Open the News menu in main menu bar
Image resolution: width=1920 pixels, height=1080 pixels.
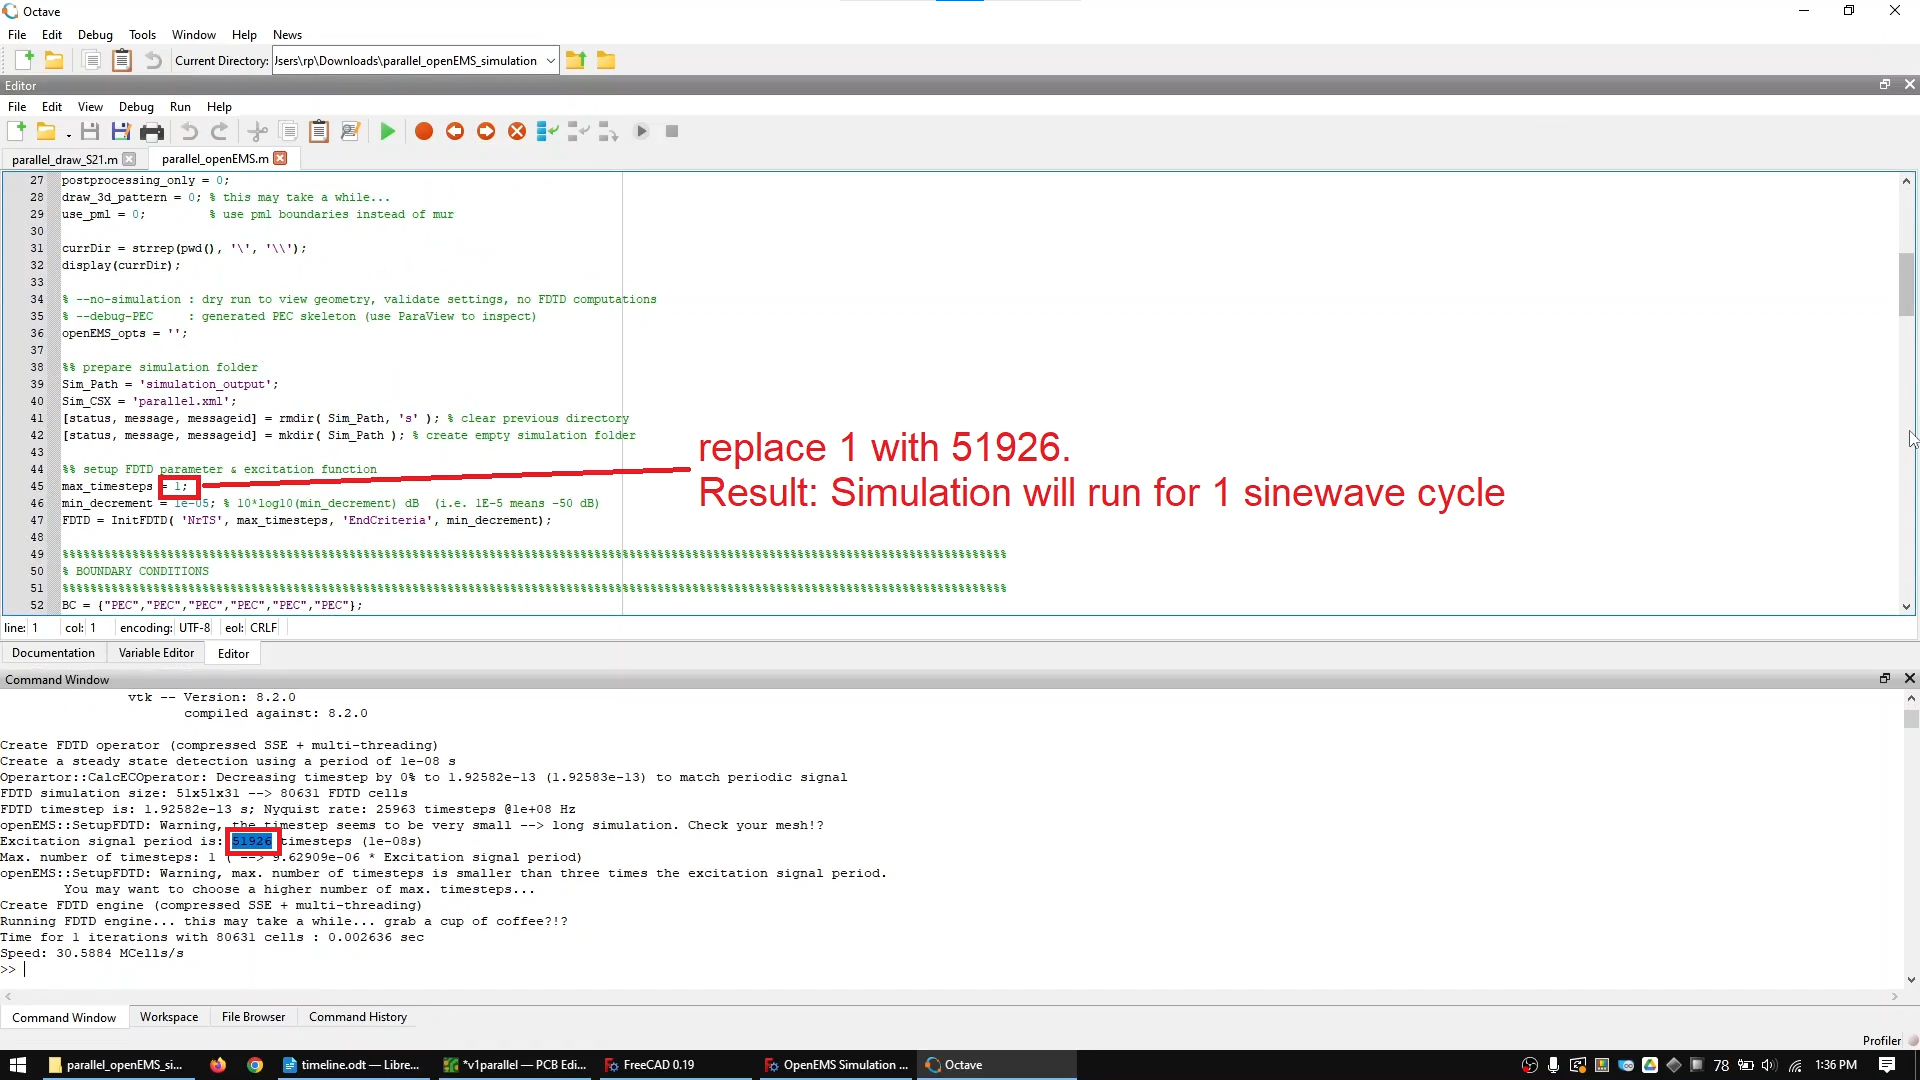click(x=287, y=35)
